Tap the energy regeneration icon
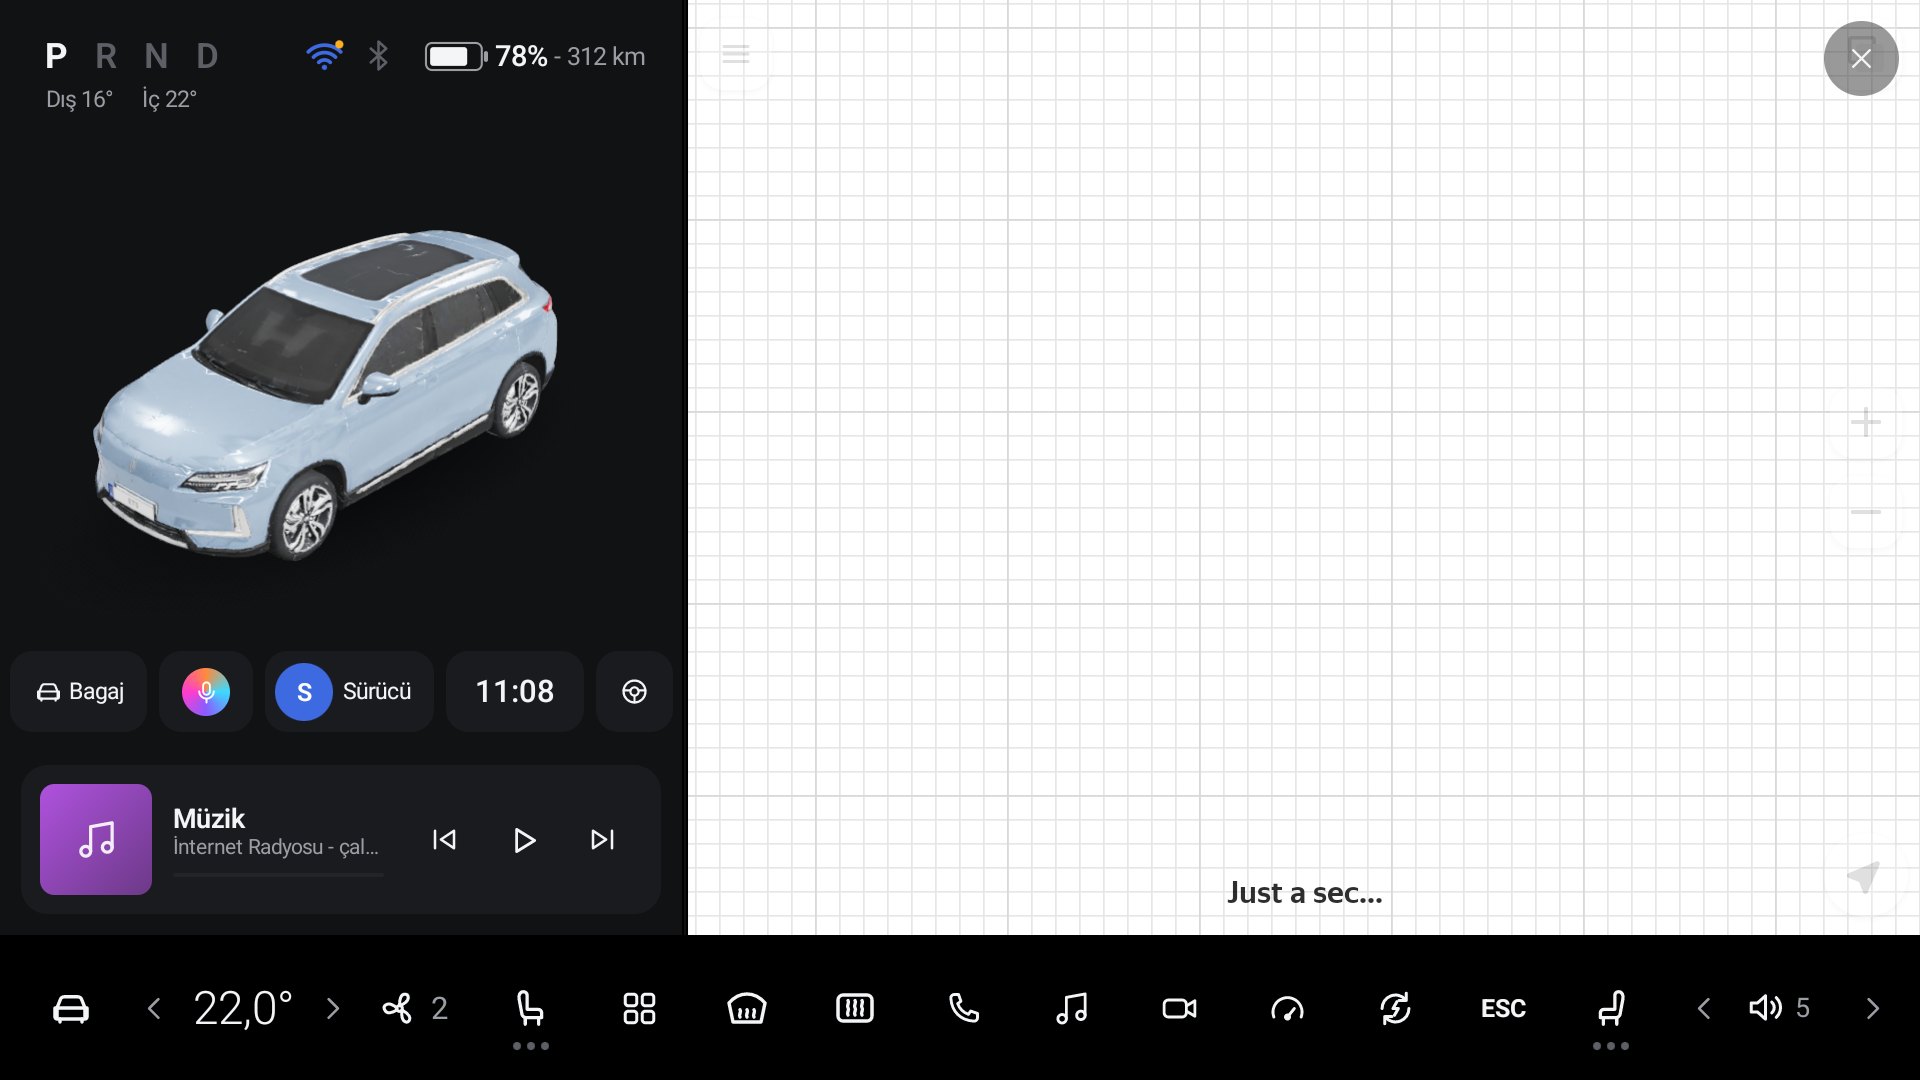1920x1080 pixels. pyautogui.click(x=1395, y=1008)
